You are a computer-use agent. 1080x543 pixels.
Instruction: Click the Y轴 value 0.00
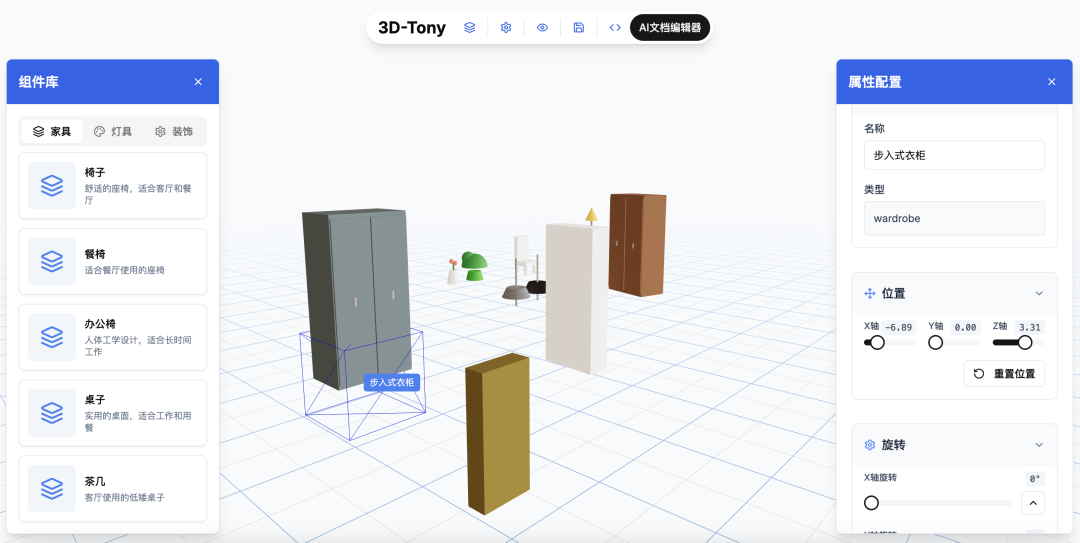[966, 327]
